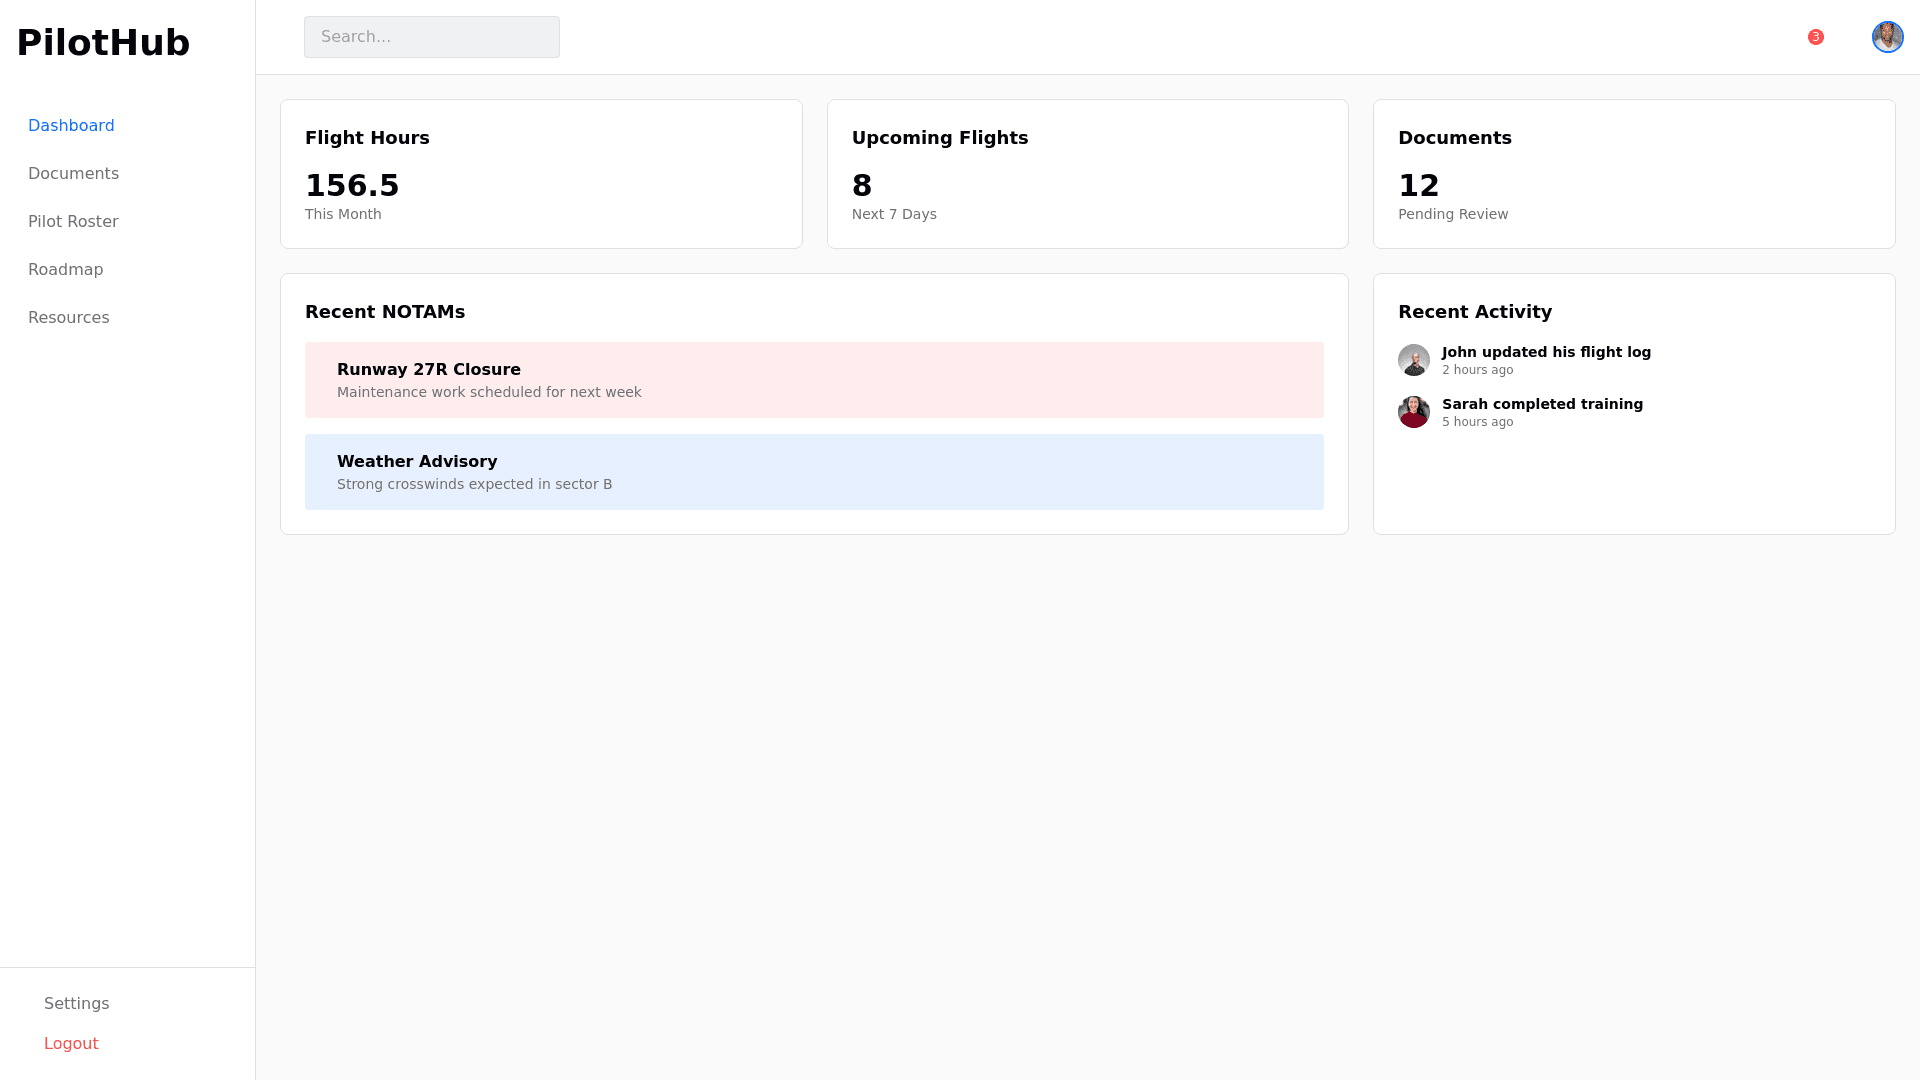1920x1080 pixels.
Task: Navigate to Roadmap in the sidebar
Action: 65,270
